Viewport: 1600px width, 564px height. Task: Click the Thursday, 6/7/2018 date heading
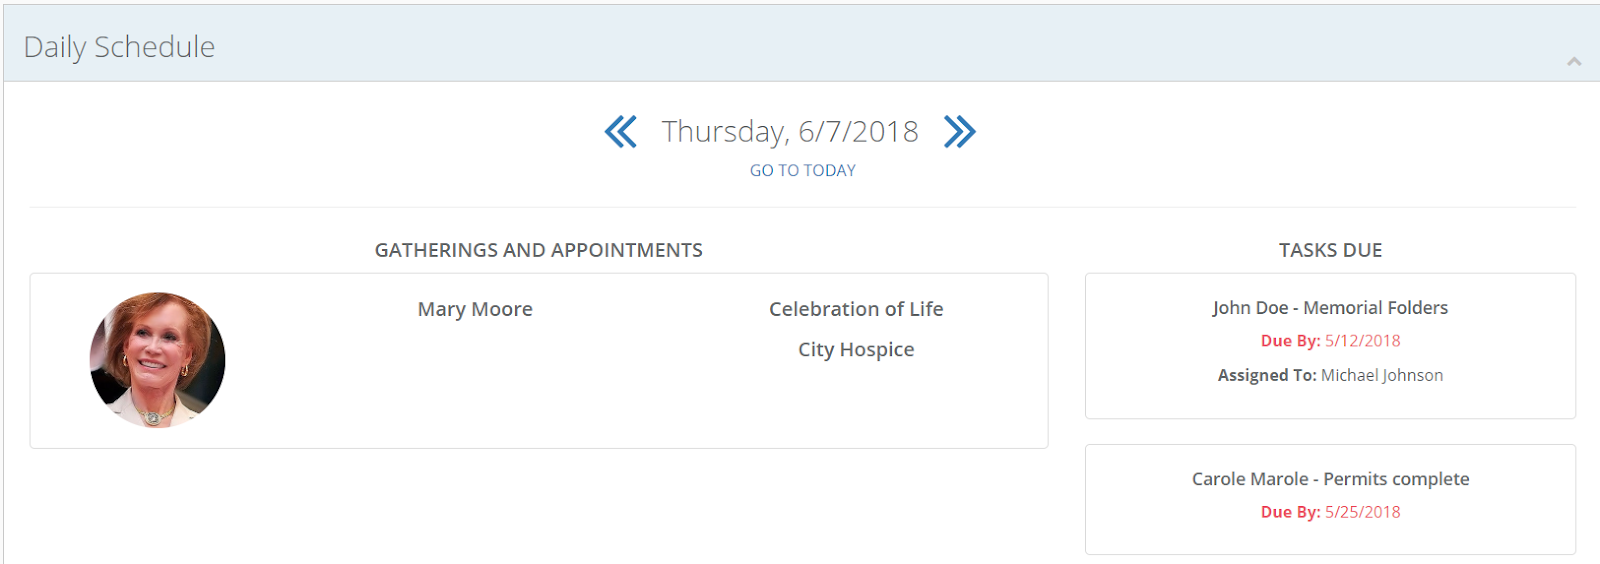(x=789, y=132)
